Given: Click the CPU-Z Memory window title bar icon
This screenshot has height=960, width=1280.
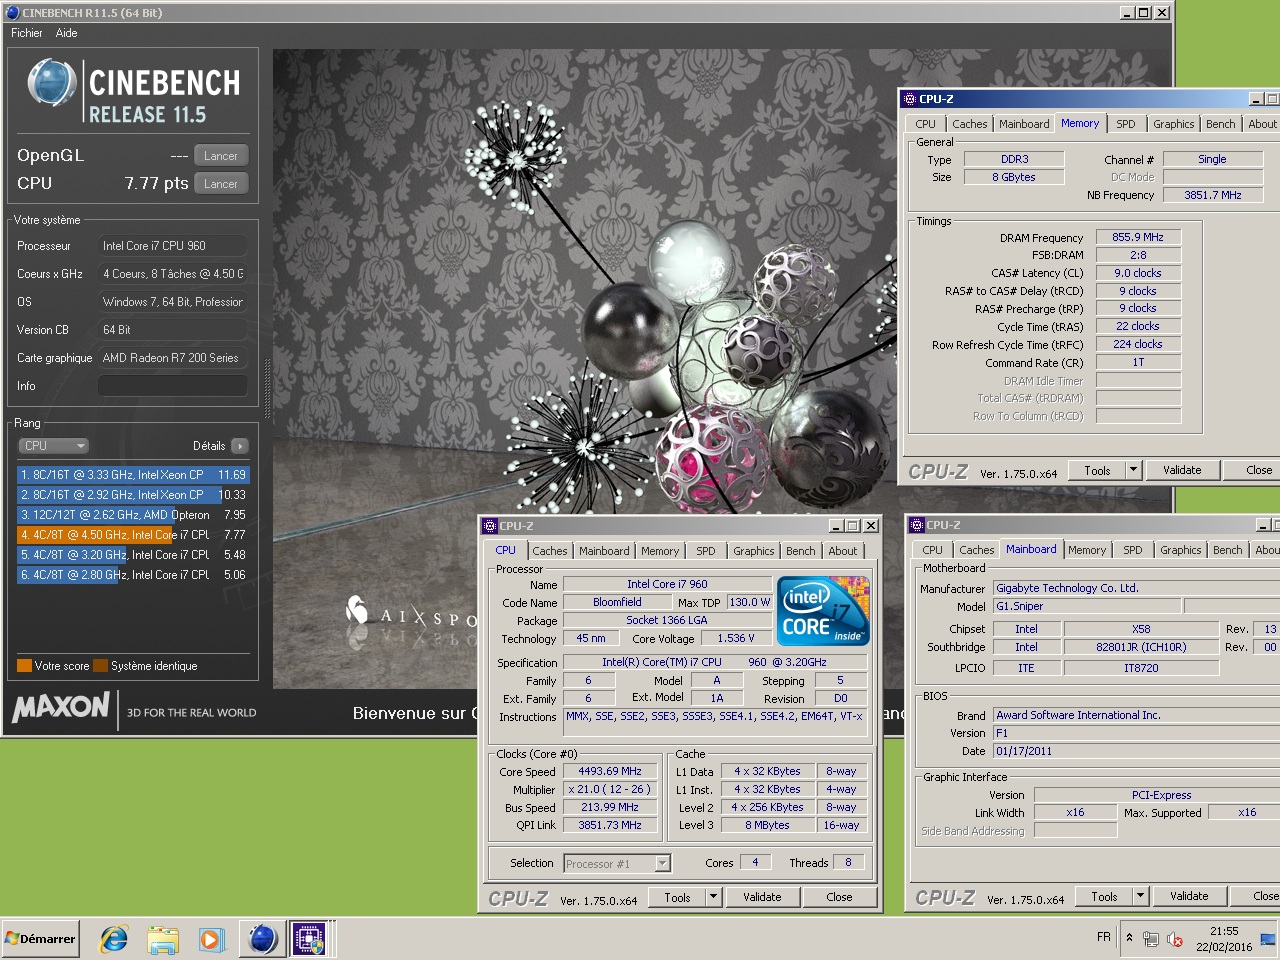Looking at the screenshot, I should coord(909,99).
